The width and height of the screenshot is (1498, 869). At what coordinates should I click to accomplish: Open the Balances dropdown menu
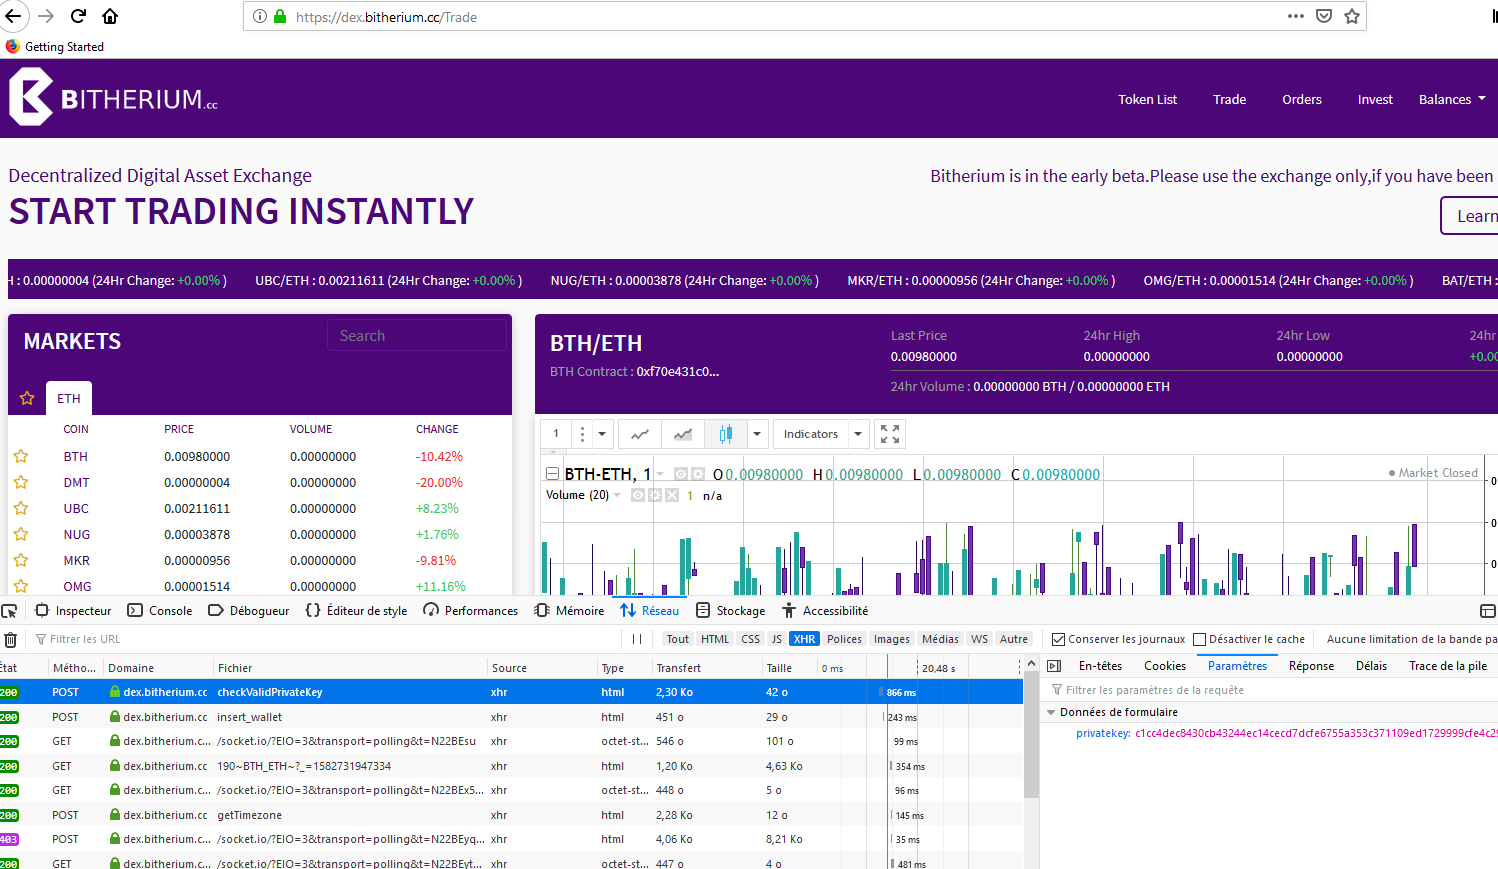tap(1452, 99)
